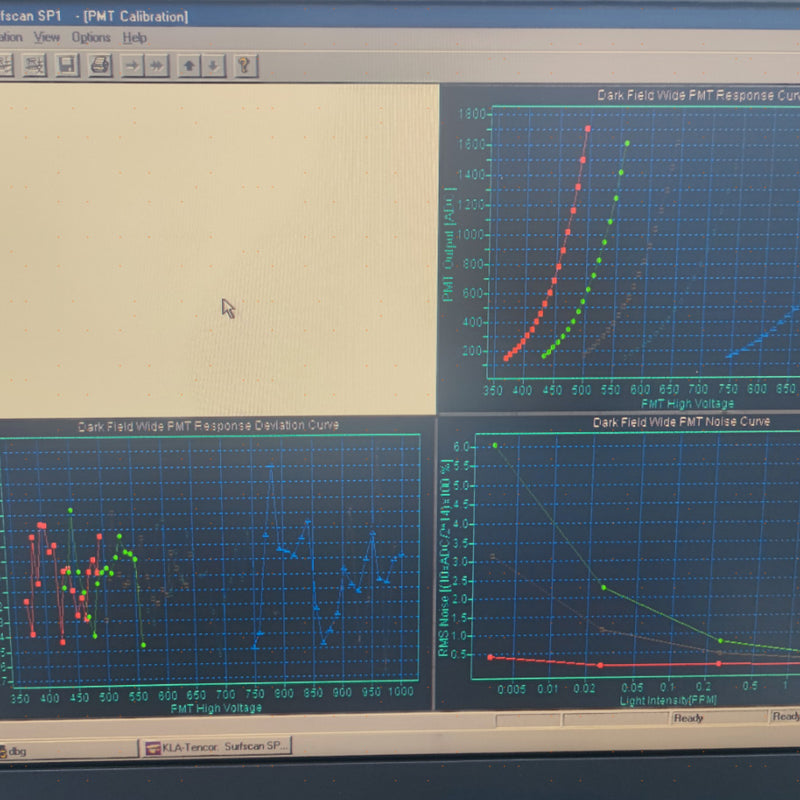800x800 pixels.
Task: Click the down arrow toolbar icon
Action: (213, 66)
